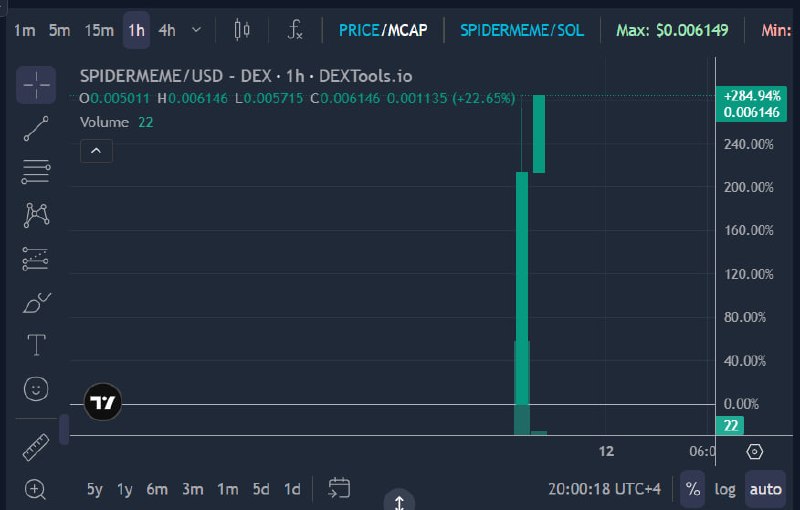Toggle the log scale option
The width and height of the screenshot is (800, 510).
tap(725, 489)
